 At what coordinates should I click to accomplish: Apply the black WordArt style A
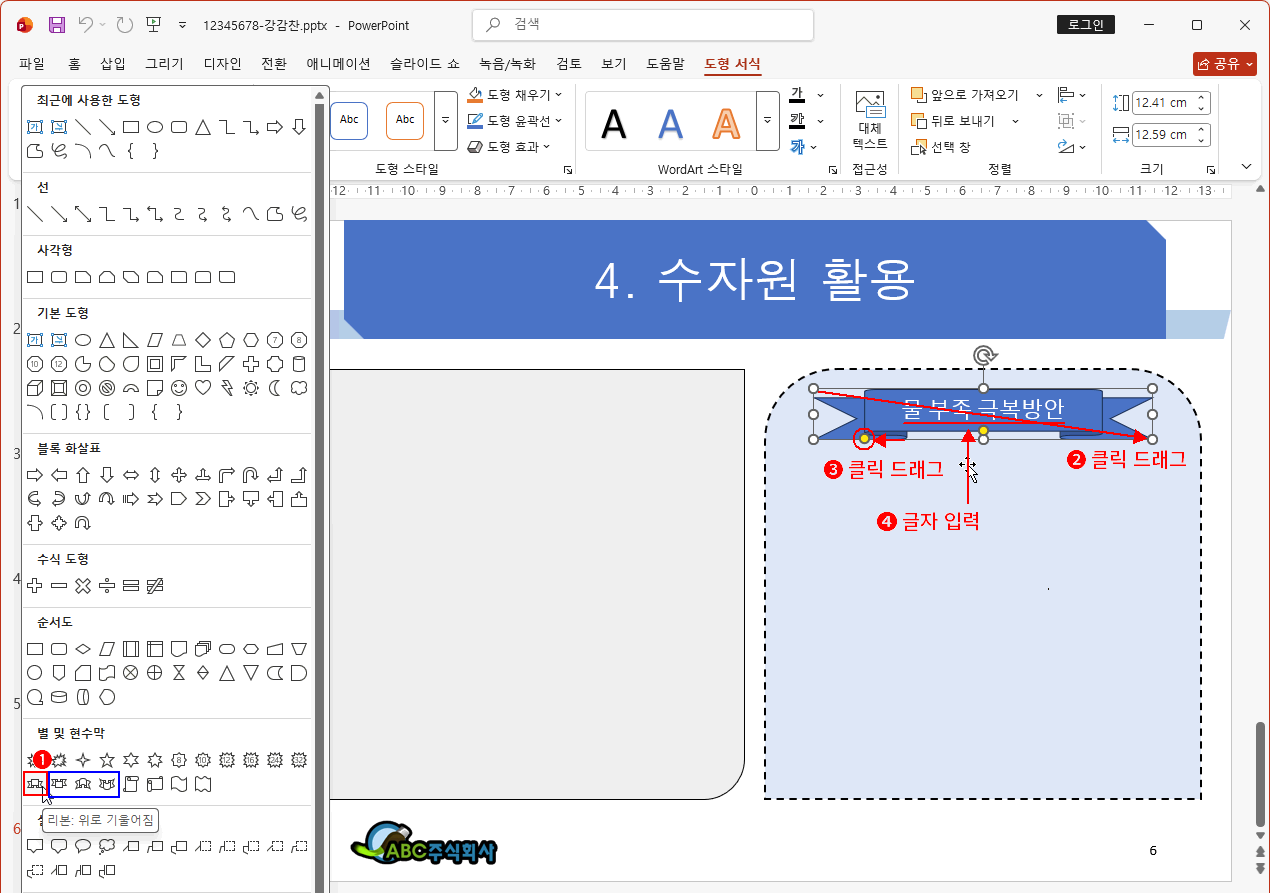613,122
